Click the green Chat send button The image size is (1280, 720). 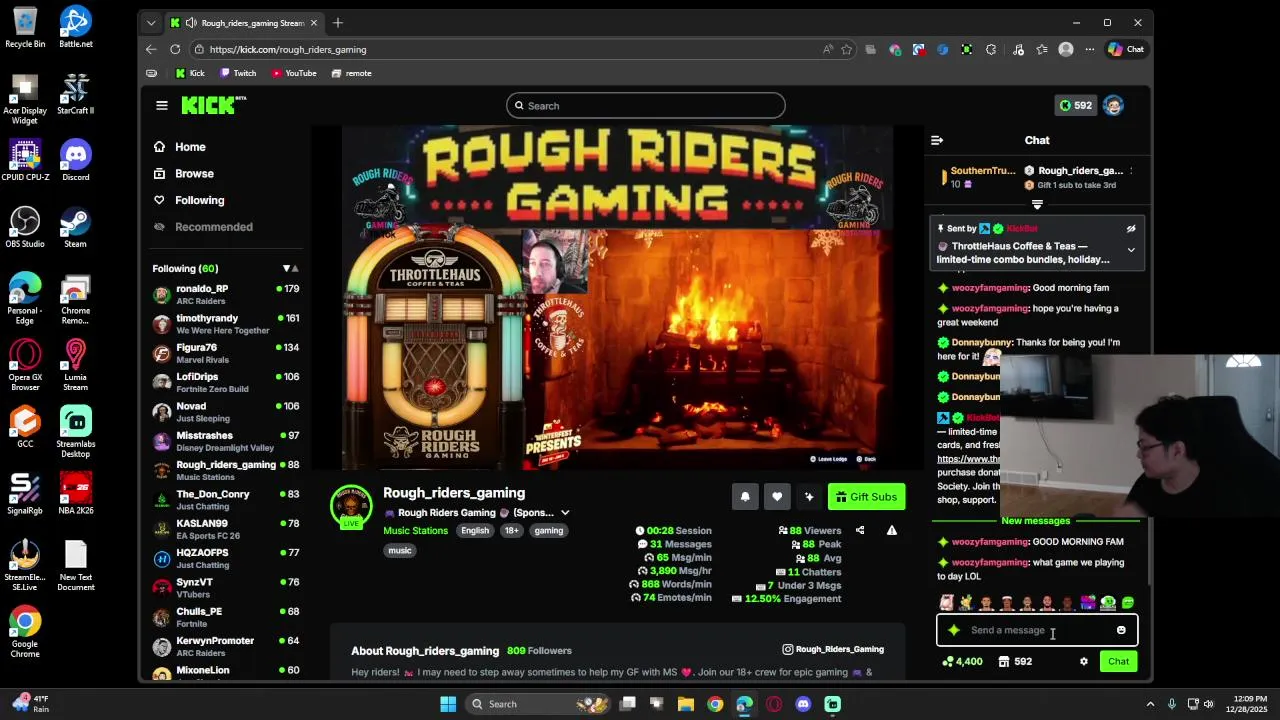coord(1118,661)
